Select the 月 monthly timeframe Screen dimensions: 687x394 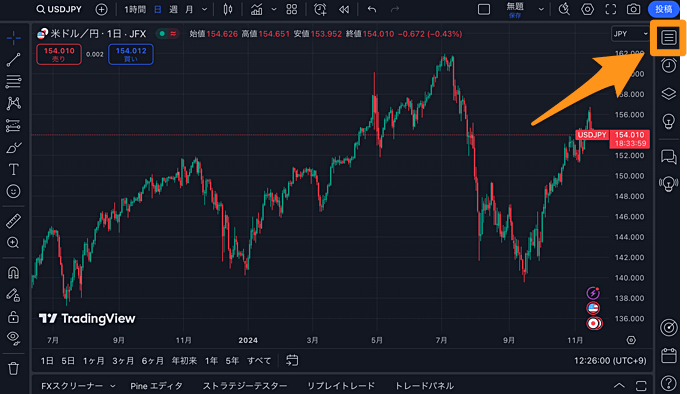[189, 9]
